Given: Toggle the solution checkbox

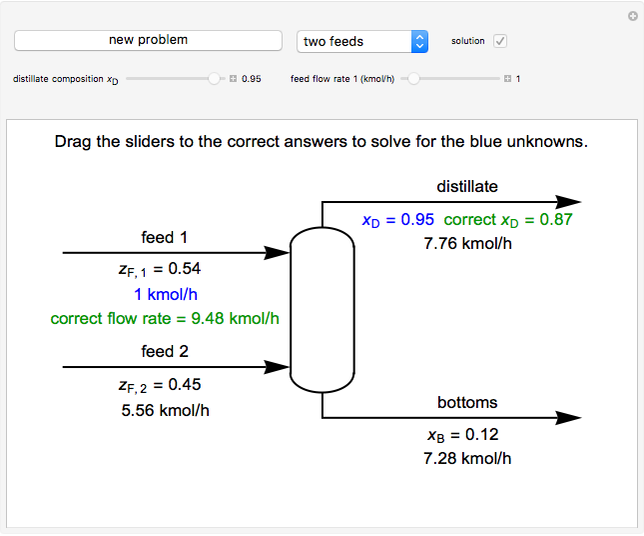Looking at the screenshot, I should 500,41.
